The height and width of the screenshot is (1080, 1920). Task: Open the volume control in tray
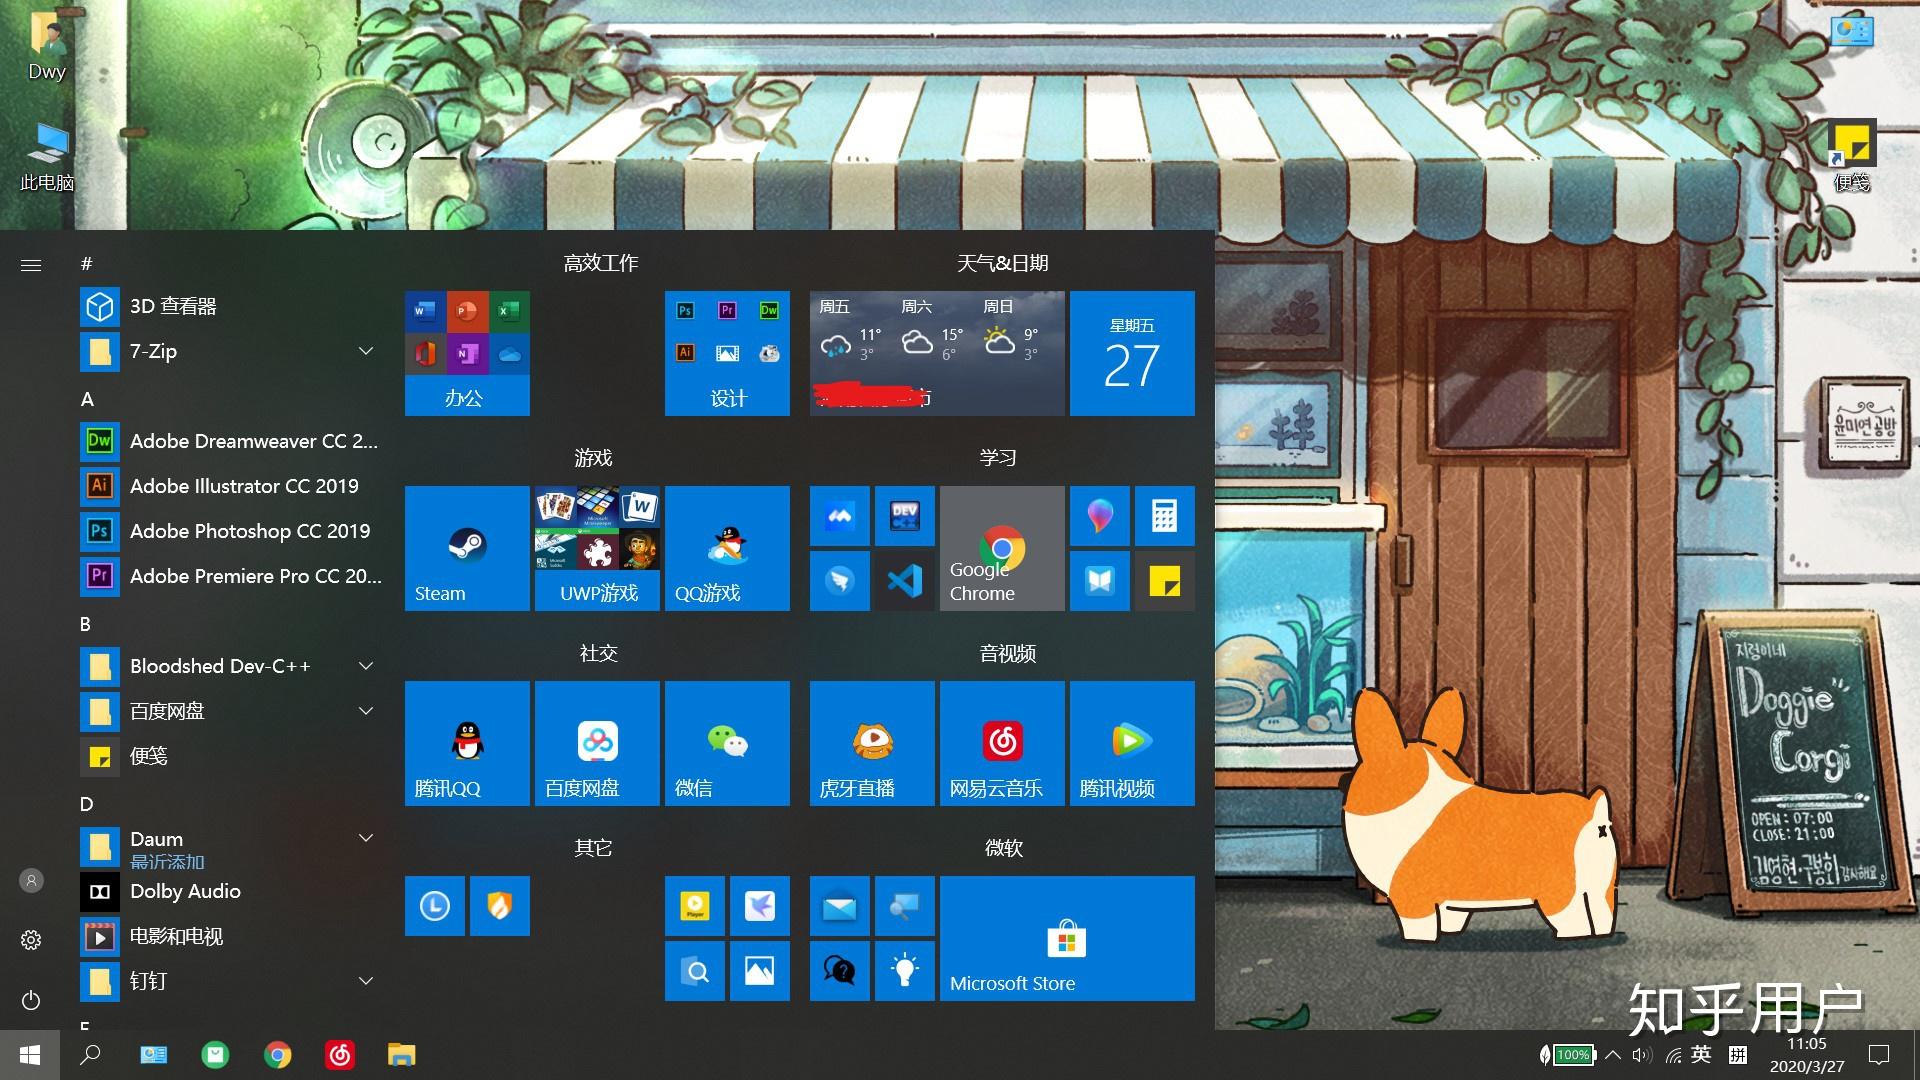pyautogui.click(x=1642, y=1055)
